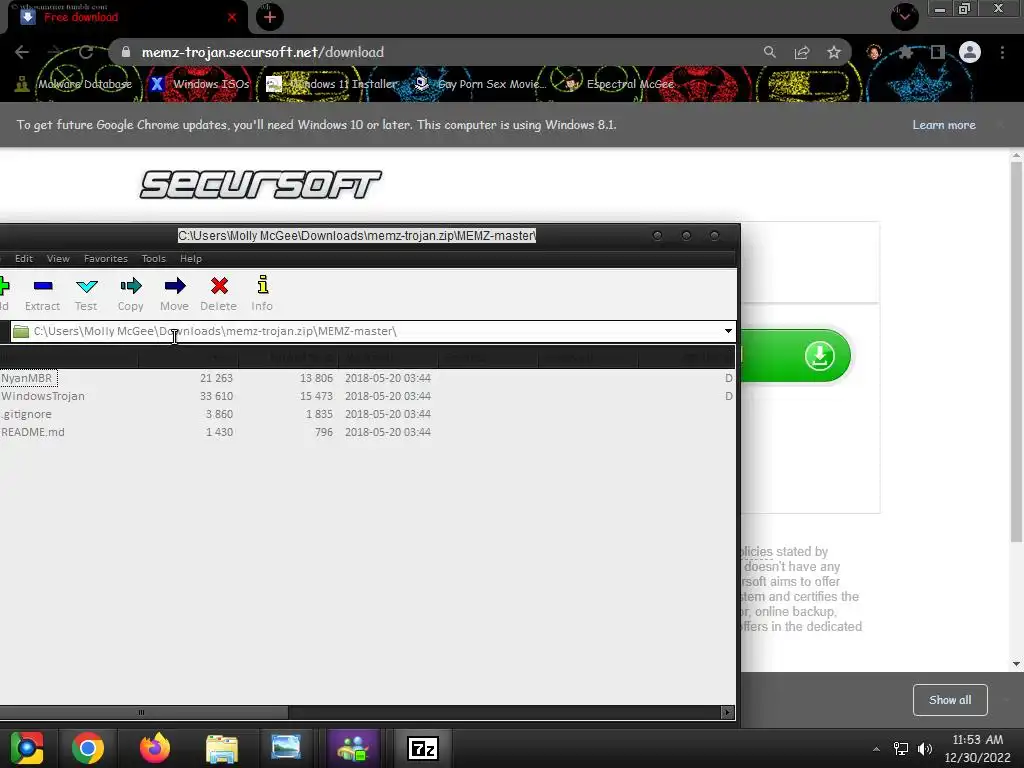Open the Tools menu in 7-Zip

(x=153, y=259)
